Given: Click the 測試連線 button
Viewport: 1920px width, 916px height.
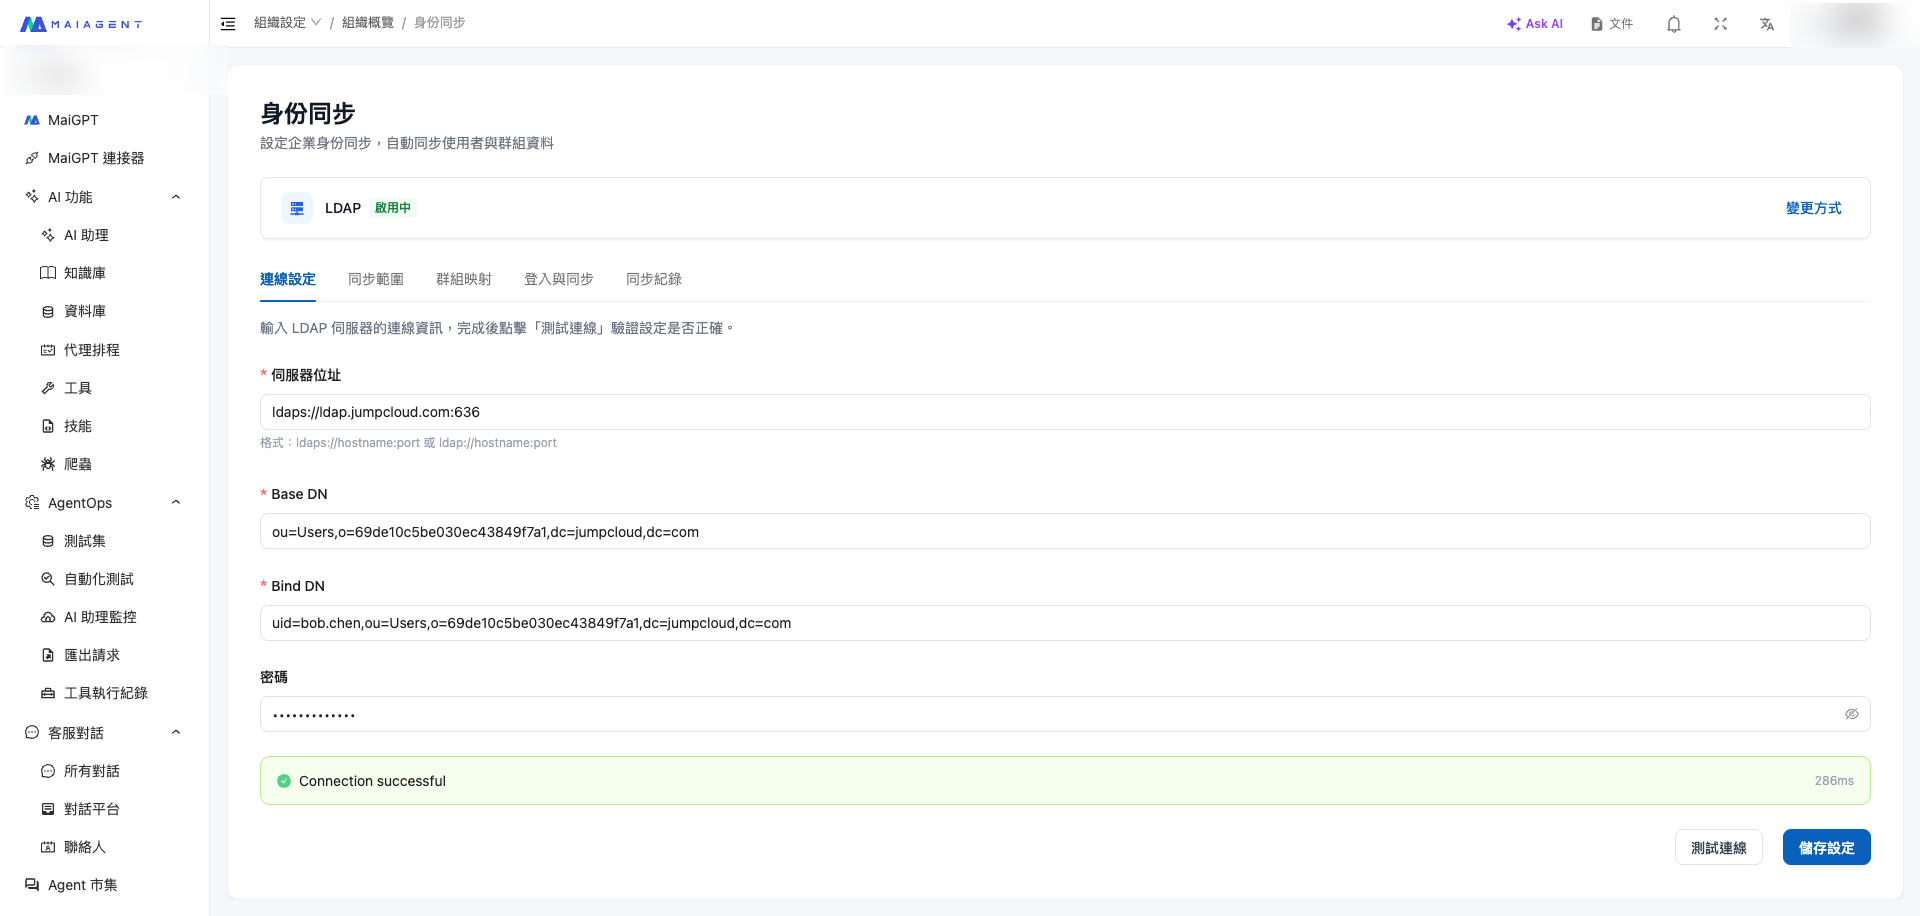Looking at the screenshot, I should [1718, 847].
